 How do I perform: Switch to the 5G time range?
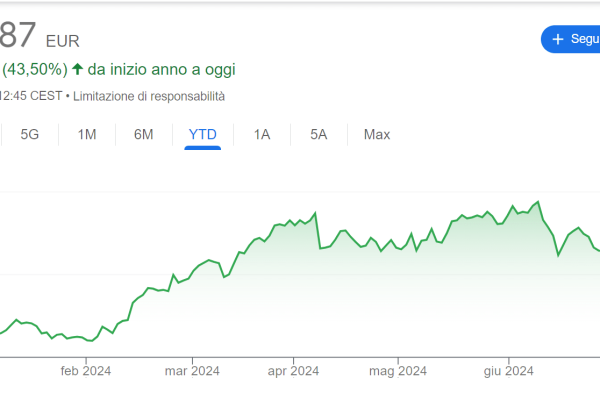click(30, 134)
